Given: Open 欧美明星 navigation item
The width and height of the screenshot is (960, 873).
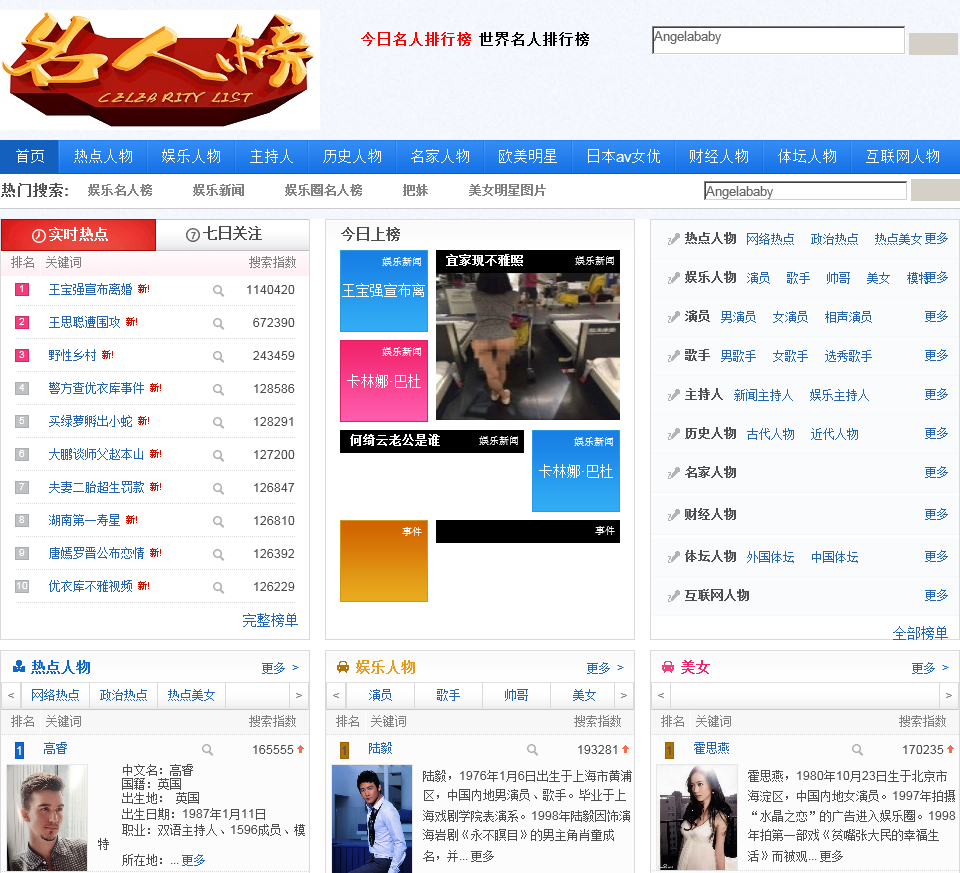Looking at the screenshot, I should click(x=528, y=157).
